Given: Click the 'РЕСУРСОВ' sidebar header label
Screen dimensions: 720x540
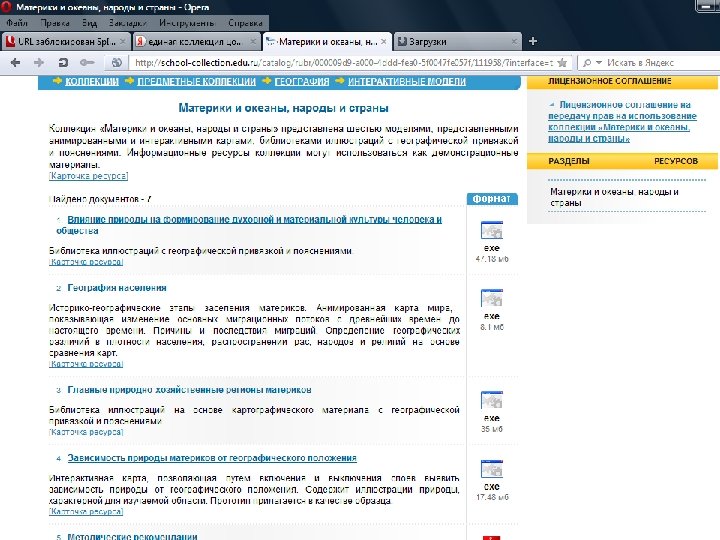Looking at the screenshot, I should click(676, 161).
